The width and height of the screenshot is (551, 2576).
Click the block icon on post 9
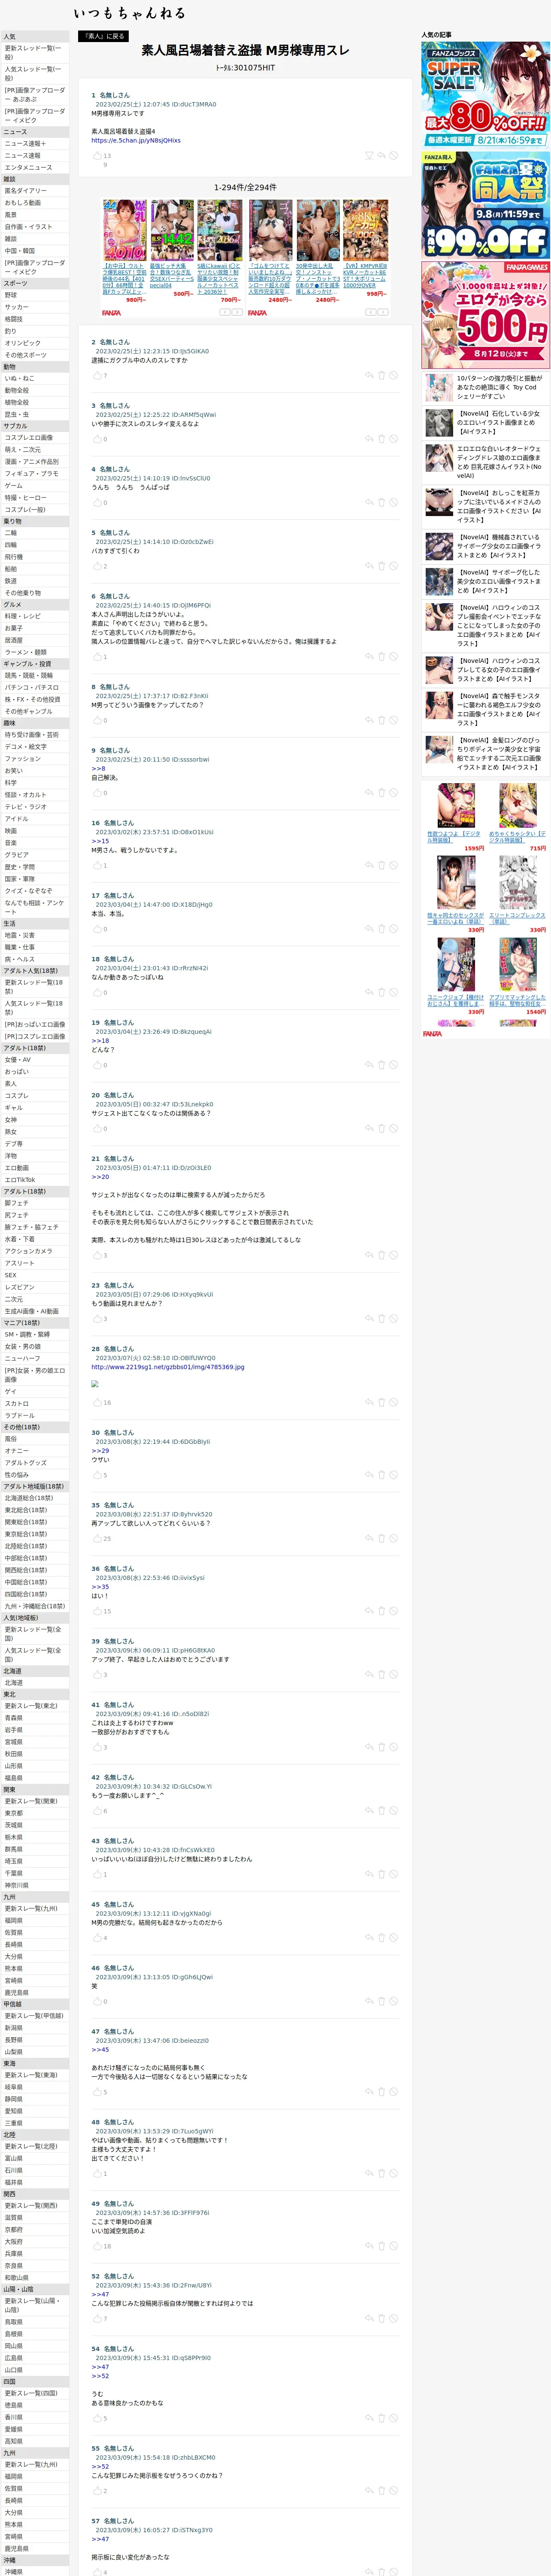click(394, 793)
